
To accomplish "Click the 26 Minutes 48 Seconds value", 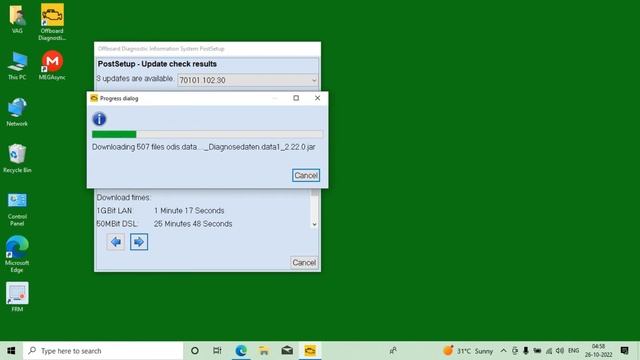I will point(193,224).
